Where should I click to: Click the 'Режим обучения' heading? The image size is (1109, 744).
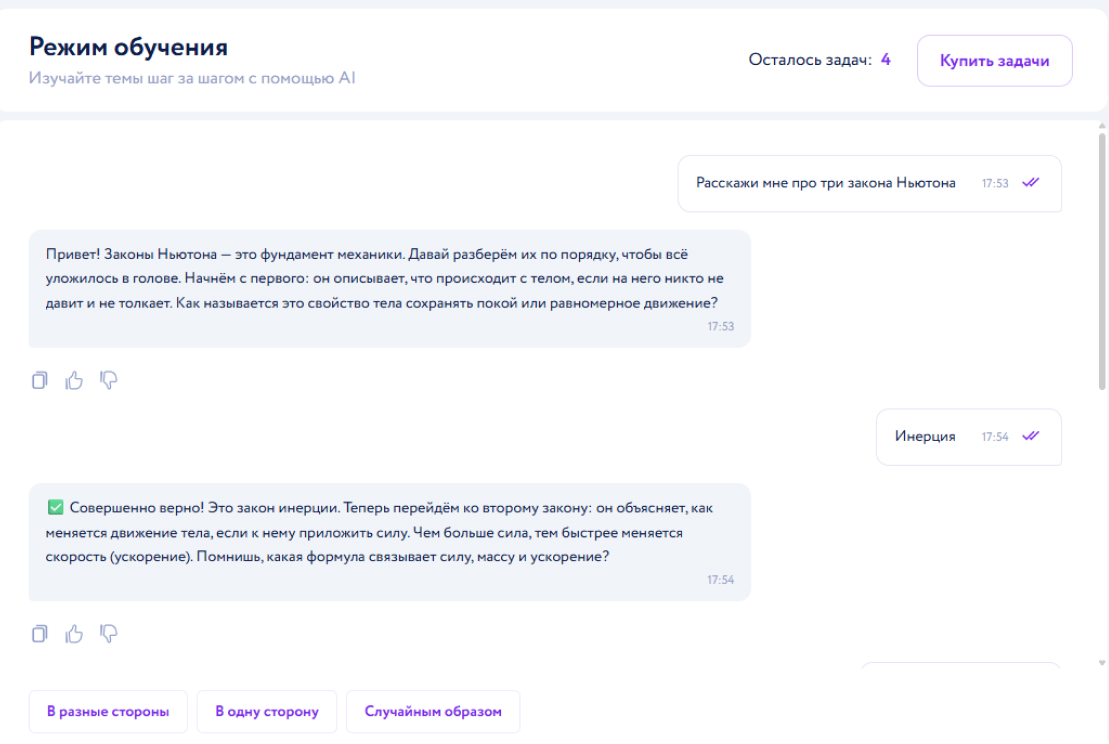128,47
